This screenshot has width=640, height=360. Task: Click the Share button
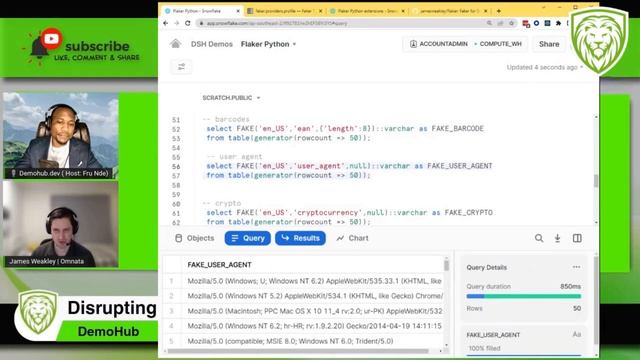point(549,44)
